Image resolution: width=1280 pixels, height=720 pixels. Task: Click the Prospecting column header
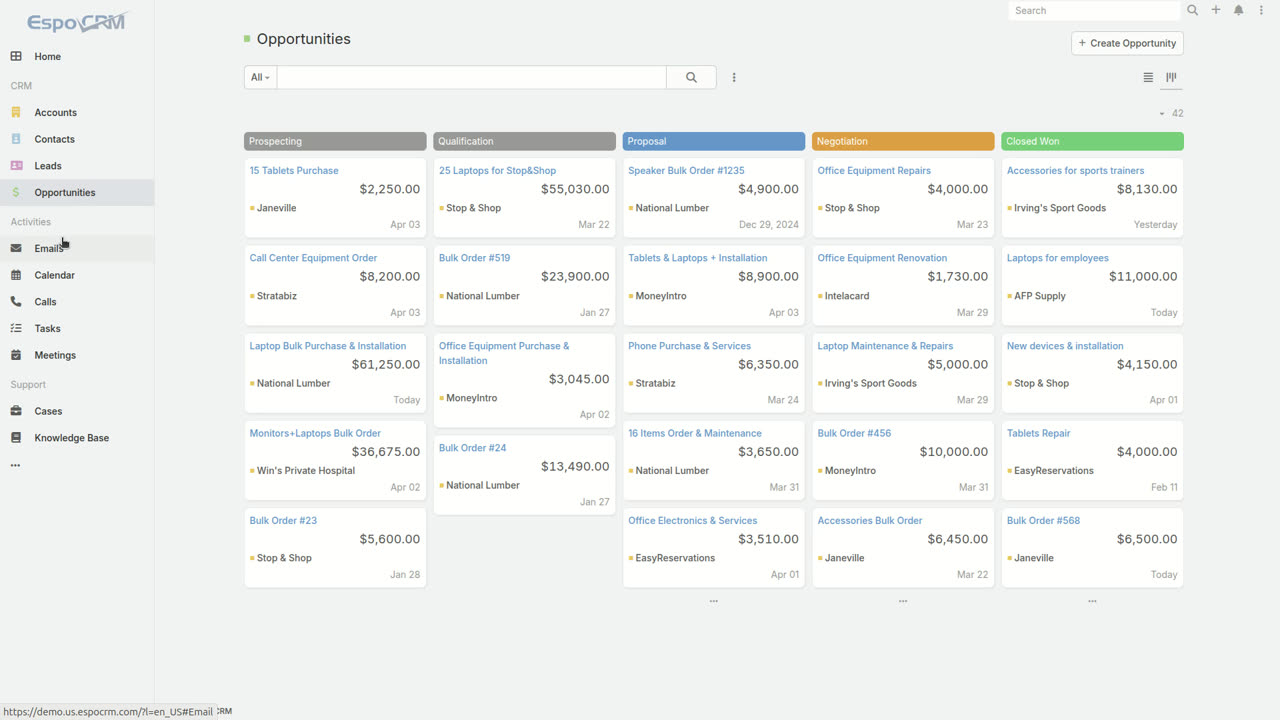(x=335, y=141)
